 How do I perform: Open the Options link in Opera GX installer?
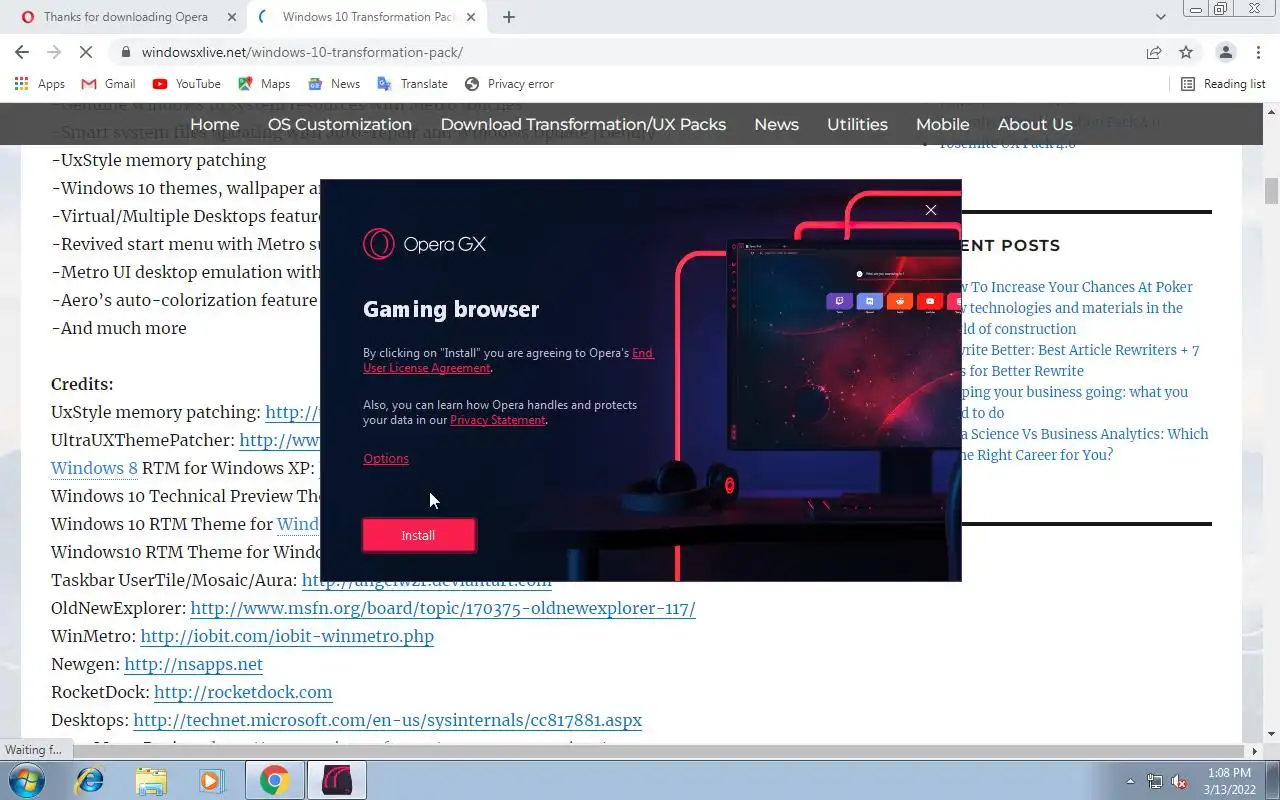point(386,458)
